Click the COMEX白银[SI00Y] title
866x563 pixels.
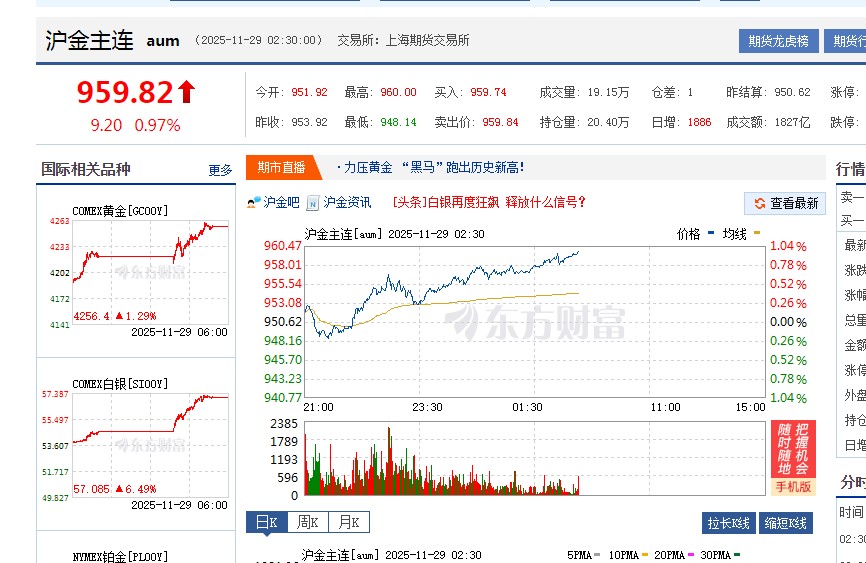pos(120,384)
